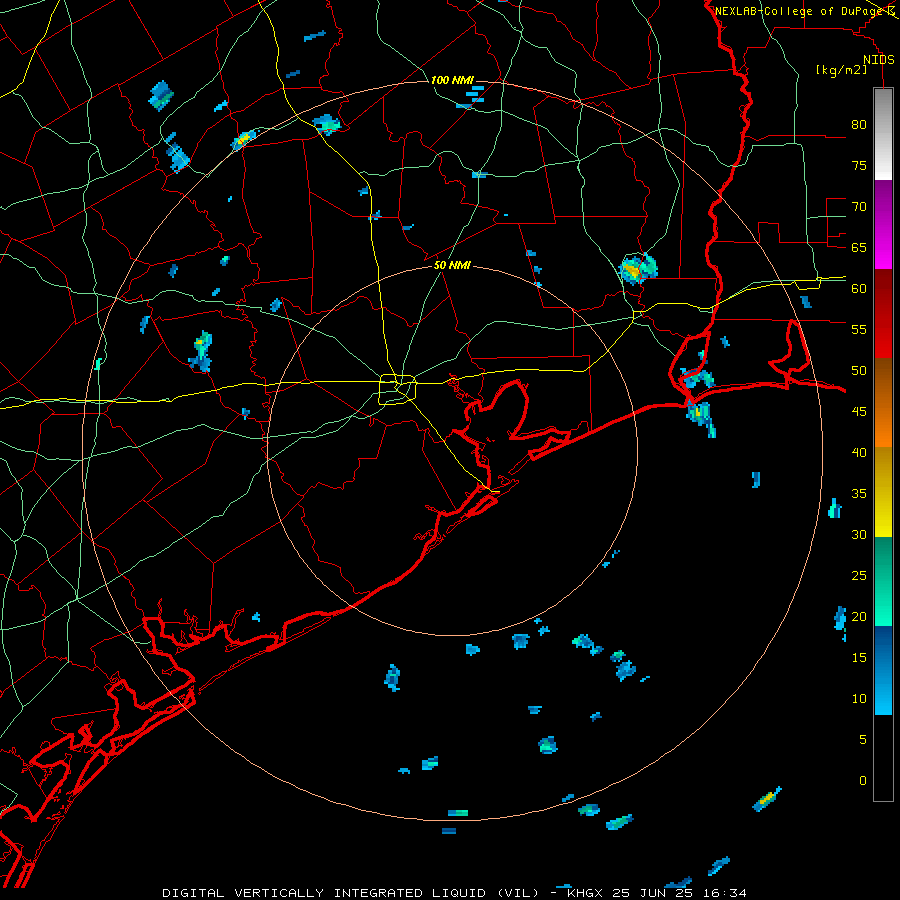Screen dimensions: 900x900
Task: Click the 0 value on color scale
Action: pyautogui.click(x=863, y=781)
